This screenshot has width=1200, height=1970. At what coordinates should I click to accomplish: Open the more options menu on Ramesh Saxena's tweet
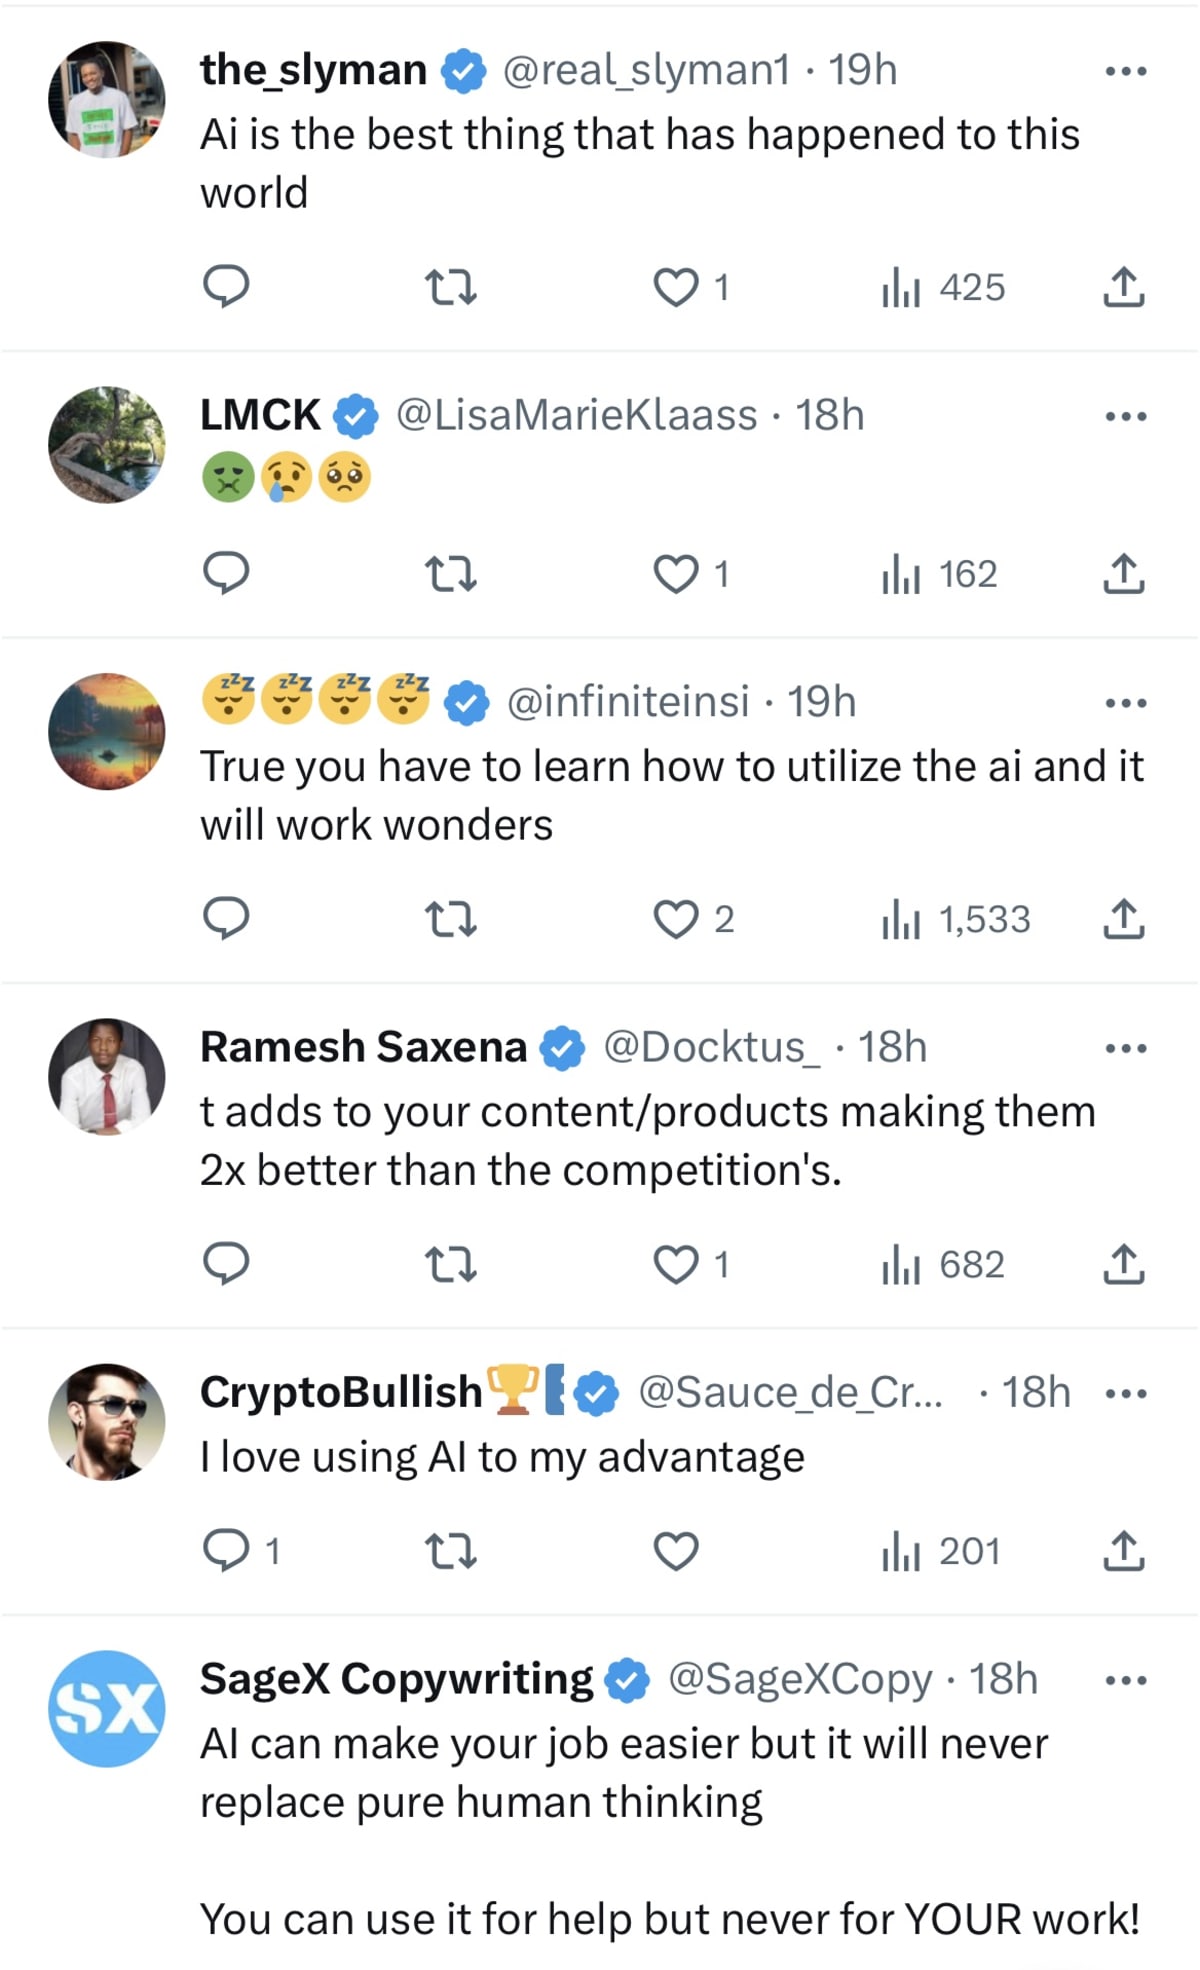(x=1124, y=1047)
